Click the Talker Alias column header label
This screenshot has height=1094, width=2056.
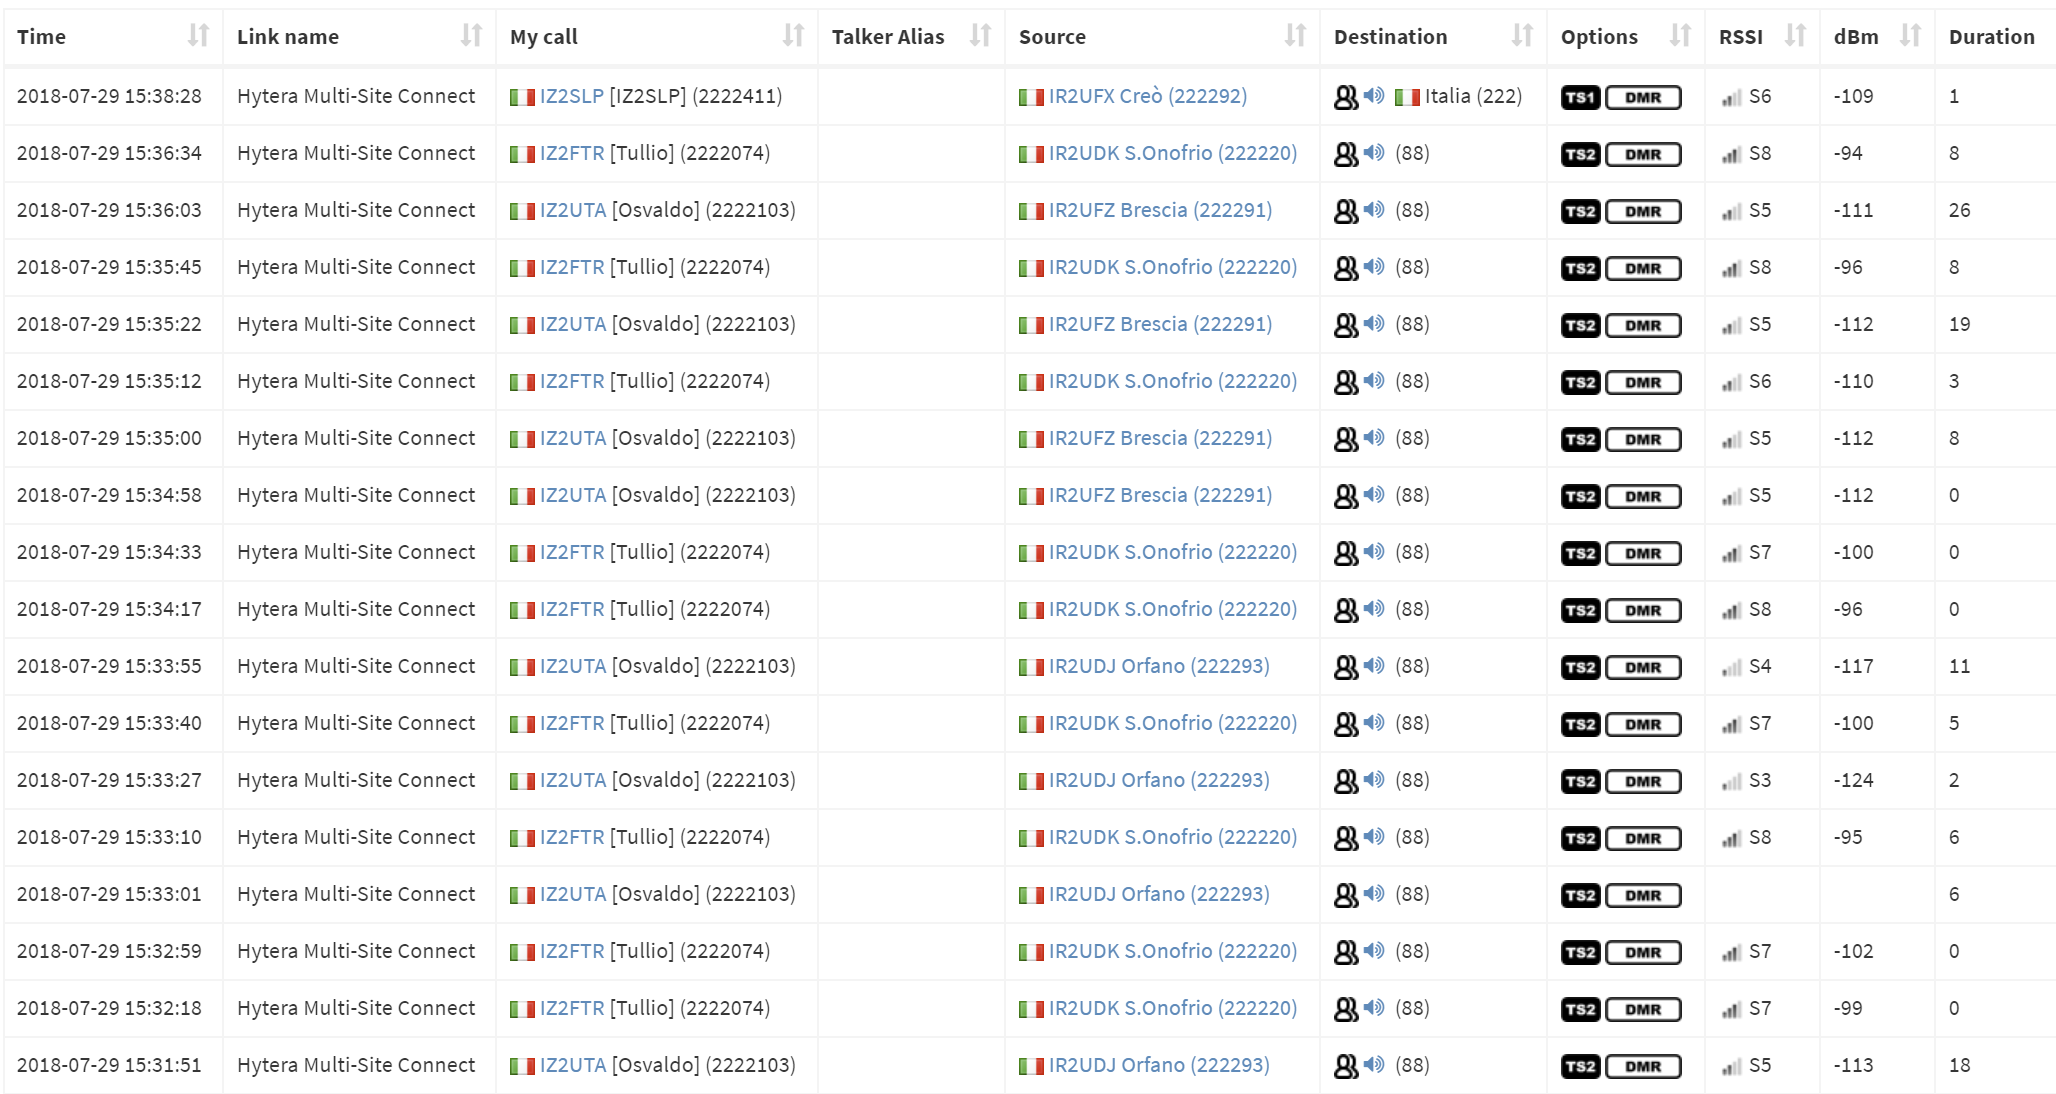(888, 37)
